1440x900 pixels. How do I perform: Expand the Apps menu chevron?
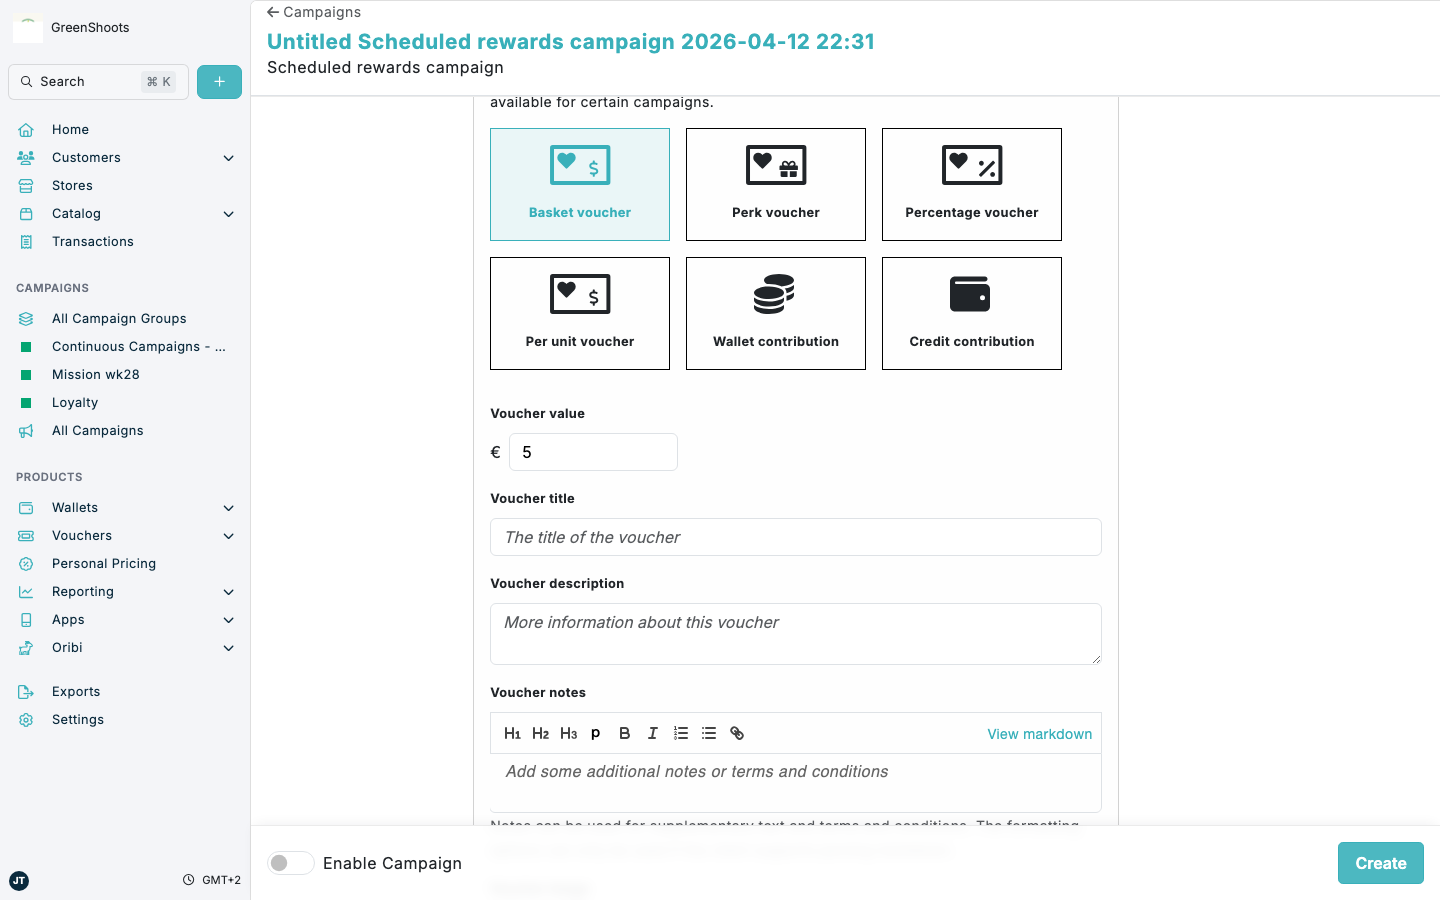229,620
